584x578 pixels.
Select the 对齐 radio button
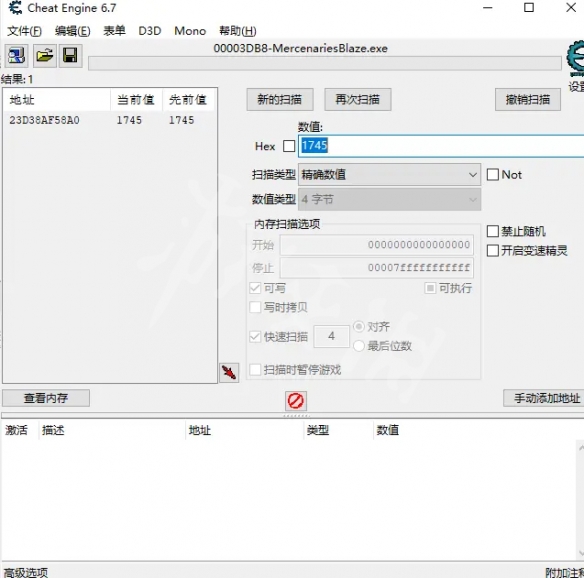(x=359, y=327)
